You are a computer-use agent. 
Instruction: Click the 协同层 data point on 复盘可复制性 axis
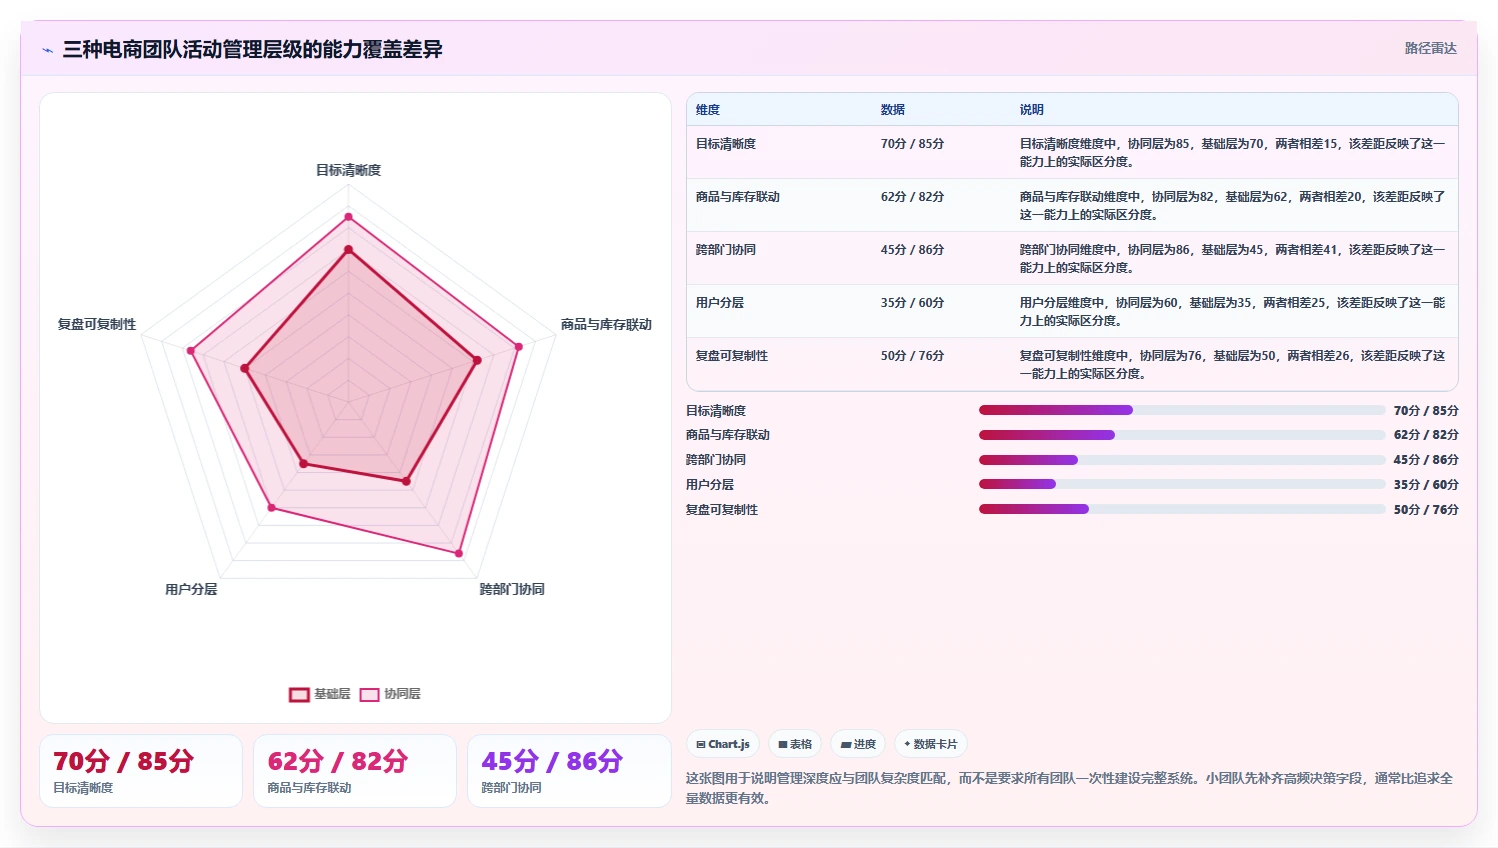[x=190, y=351]
